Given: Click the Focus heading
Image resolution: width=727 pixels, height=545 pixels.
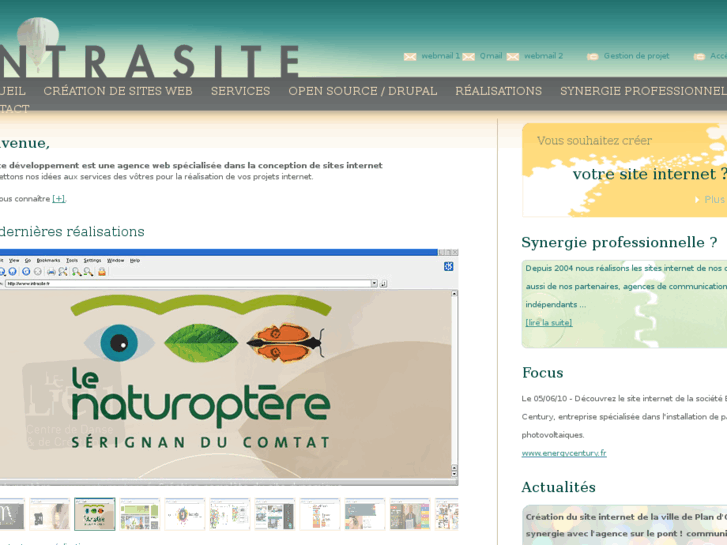Looking at the screenshot, I should click(x=542, y=372).
